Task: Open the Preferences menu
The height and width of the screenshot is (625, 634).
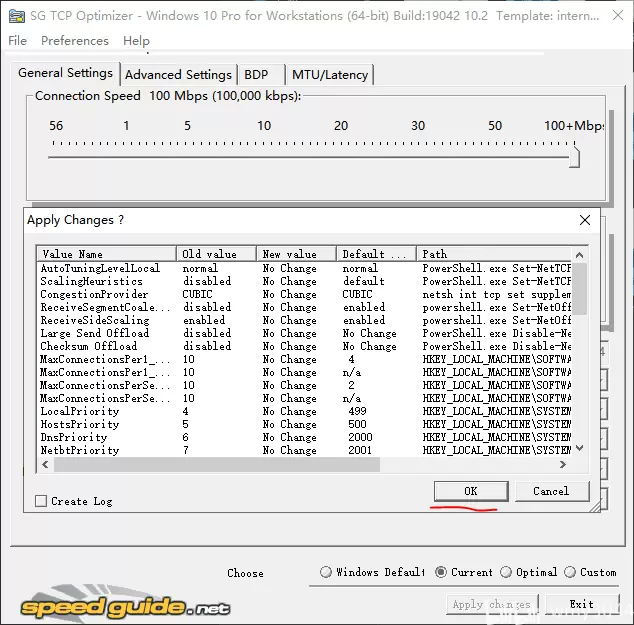Action: coord(75,41)
